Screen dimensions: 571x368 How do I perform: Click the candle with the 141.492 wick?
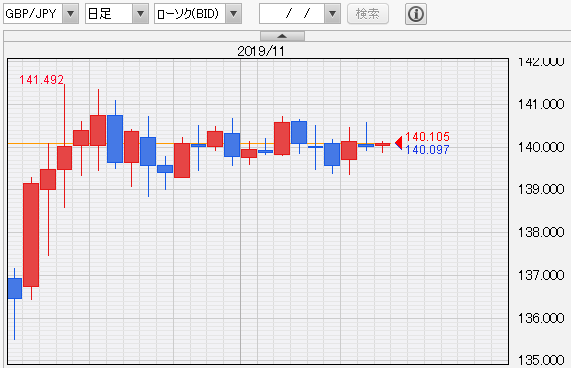click(x=64, y=158)
